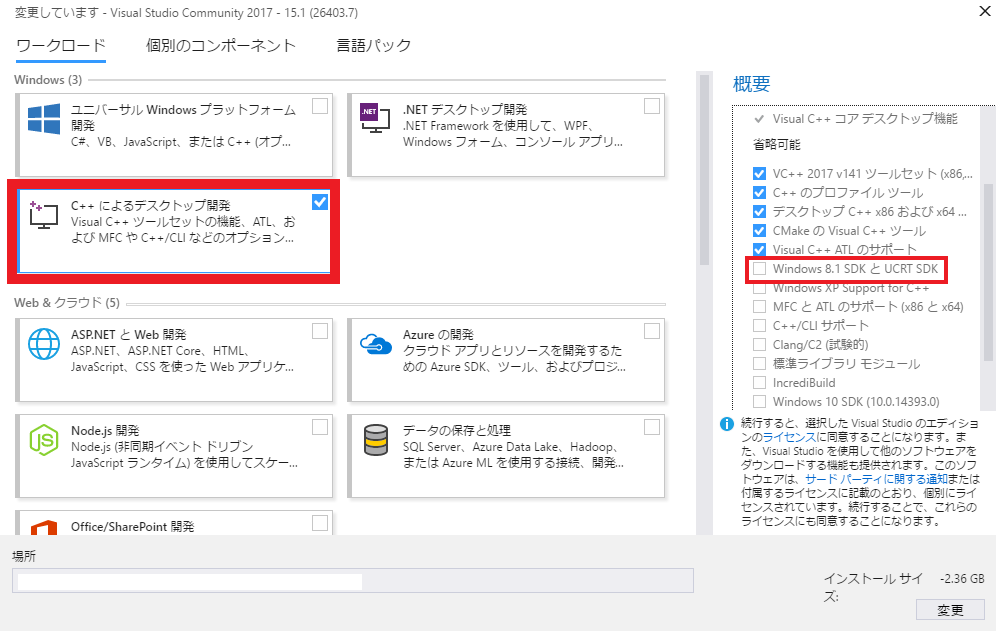Switch to the ワークロード tab
The height and width of the screenshot is (631, 996).
click(x=61, y=46)
